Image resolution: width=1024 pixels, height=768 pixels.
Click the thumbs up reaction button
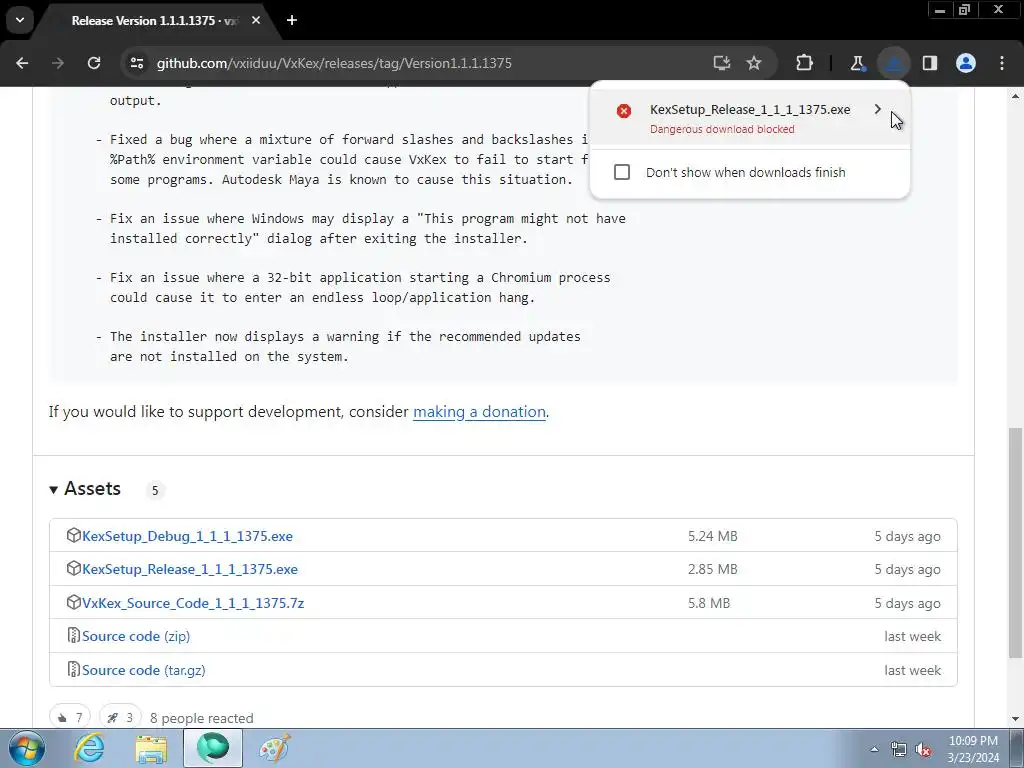70,718
